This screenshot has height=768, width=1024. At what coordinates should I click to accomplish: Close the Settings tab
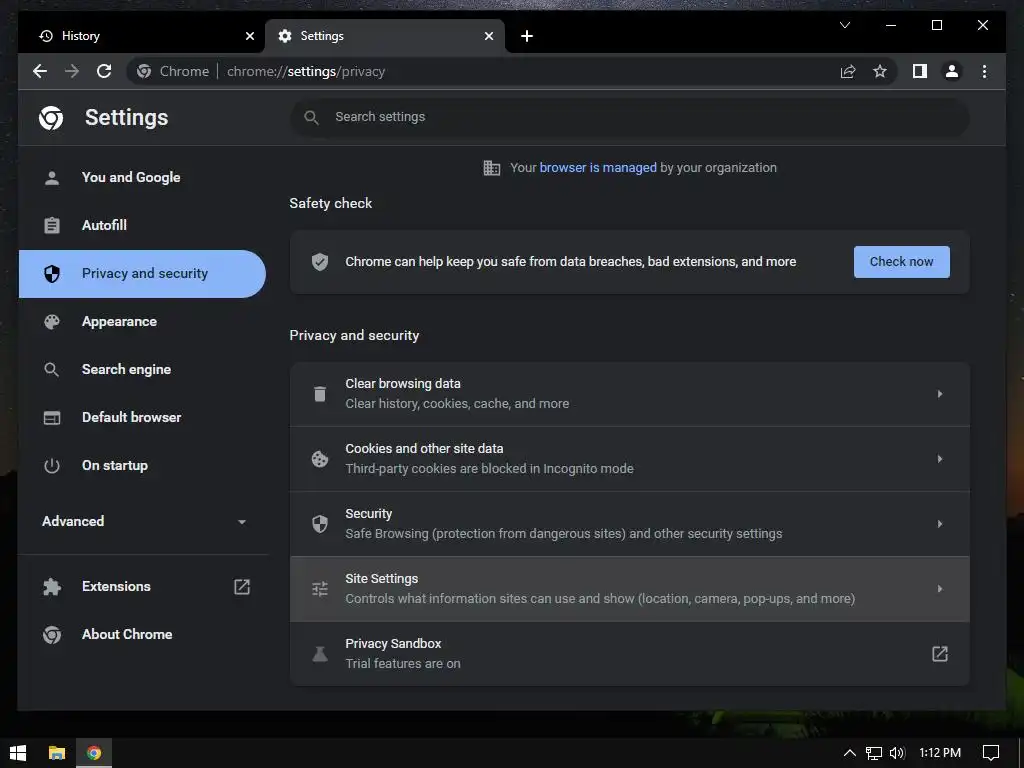click(x=488, y=36)
